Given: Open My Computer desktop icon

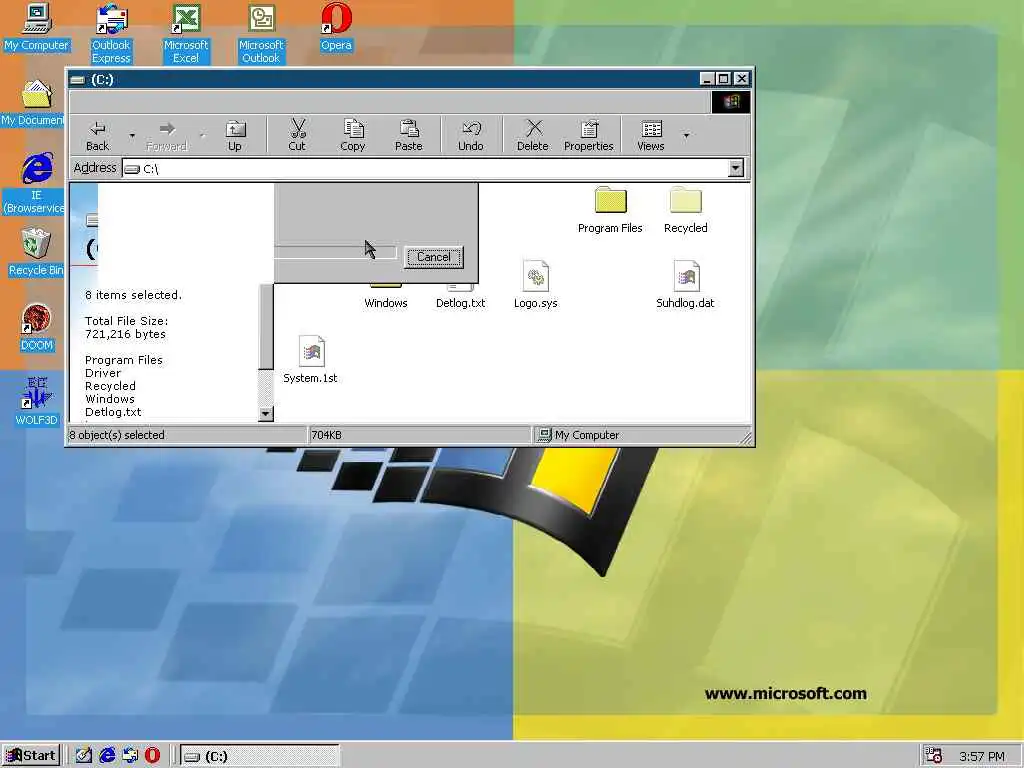Looking at the screenshot, I should (x=37, y=27).
